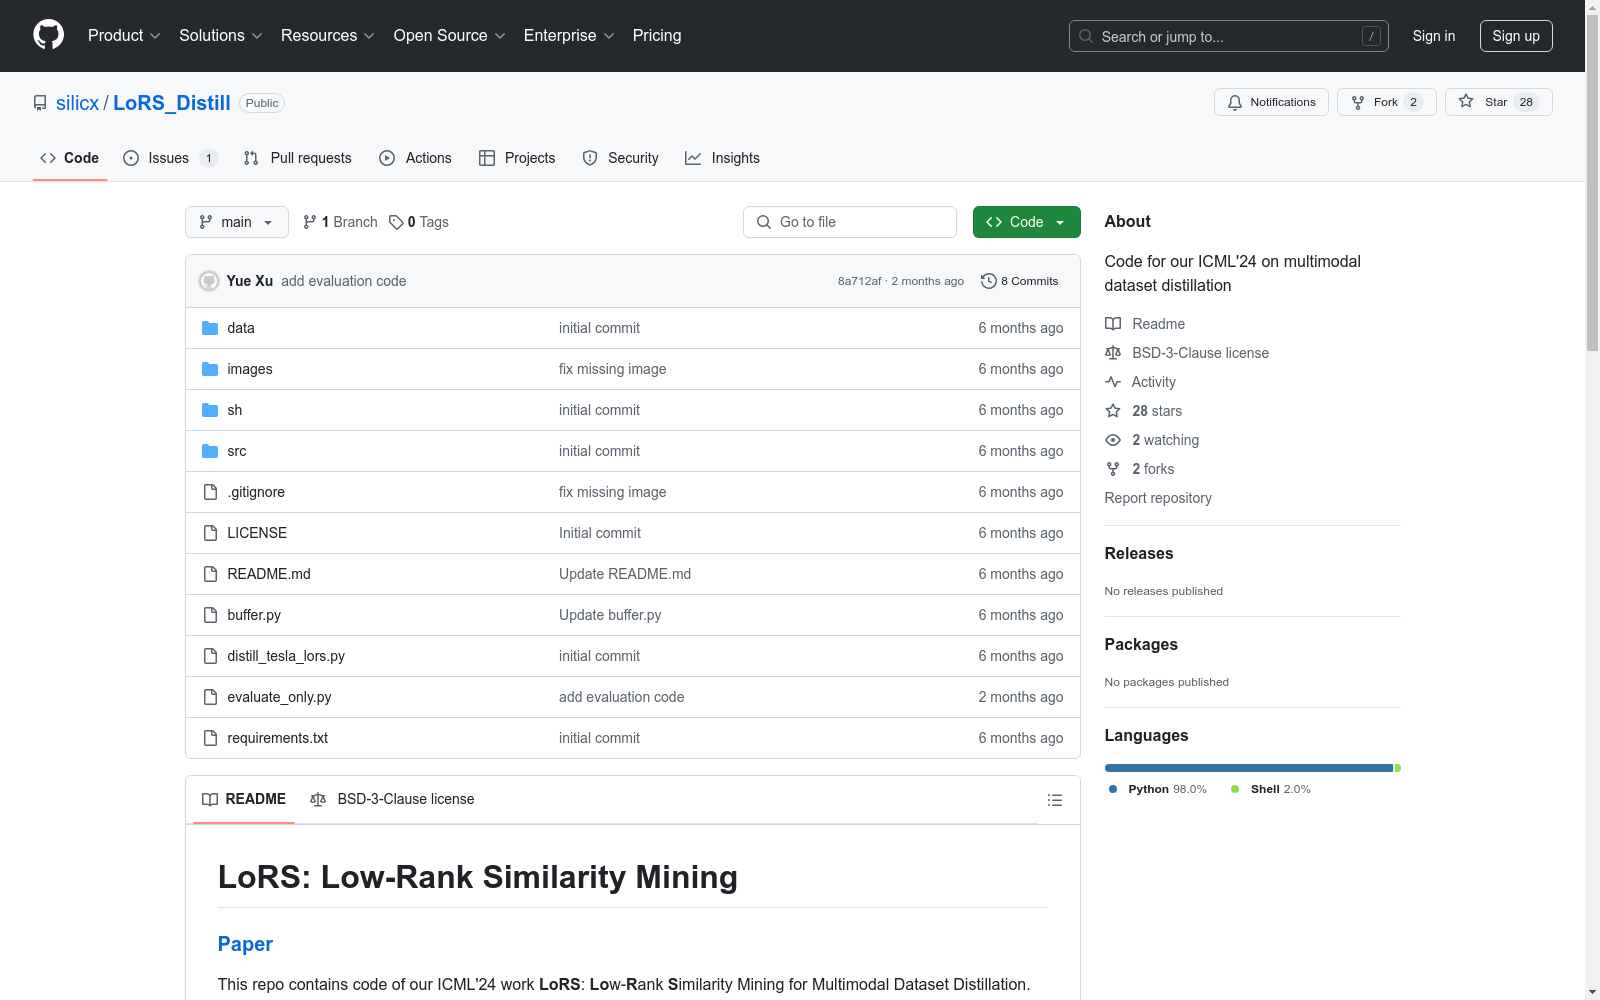Click the search magnifier icon in header
Screen dimensions: 1600x1000
[x=1086, y=36]
